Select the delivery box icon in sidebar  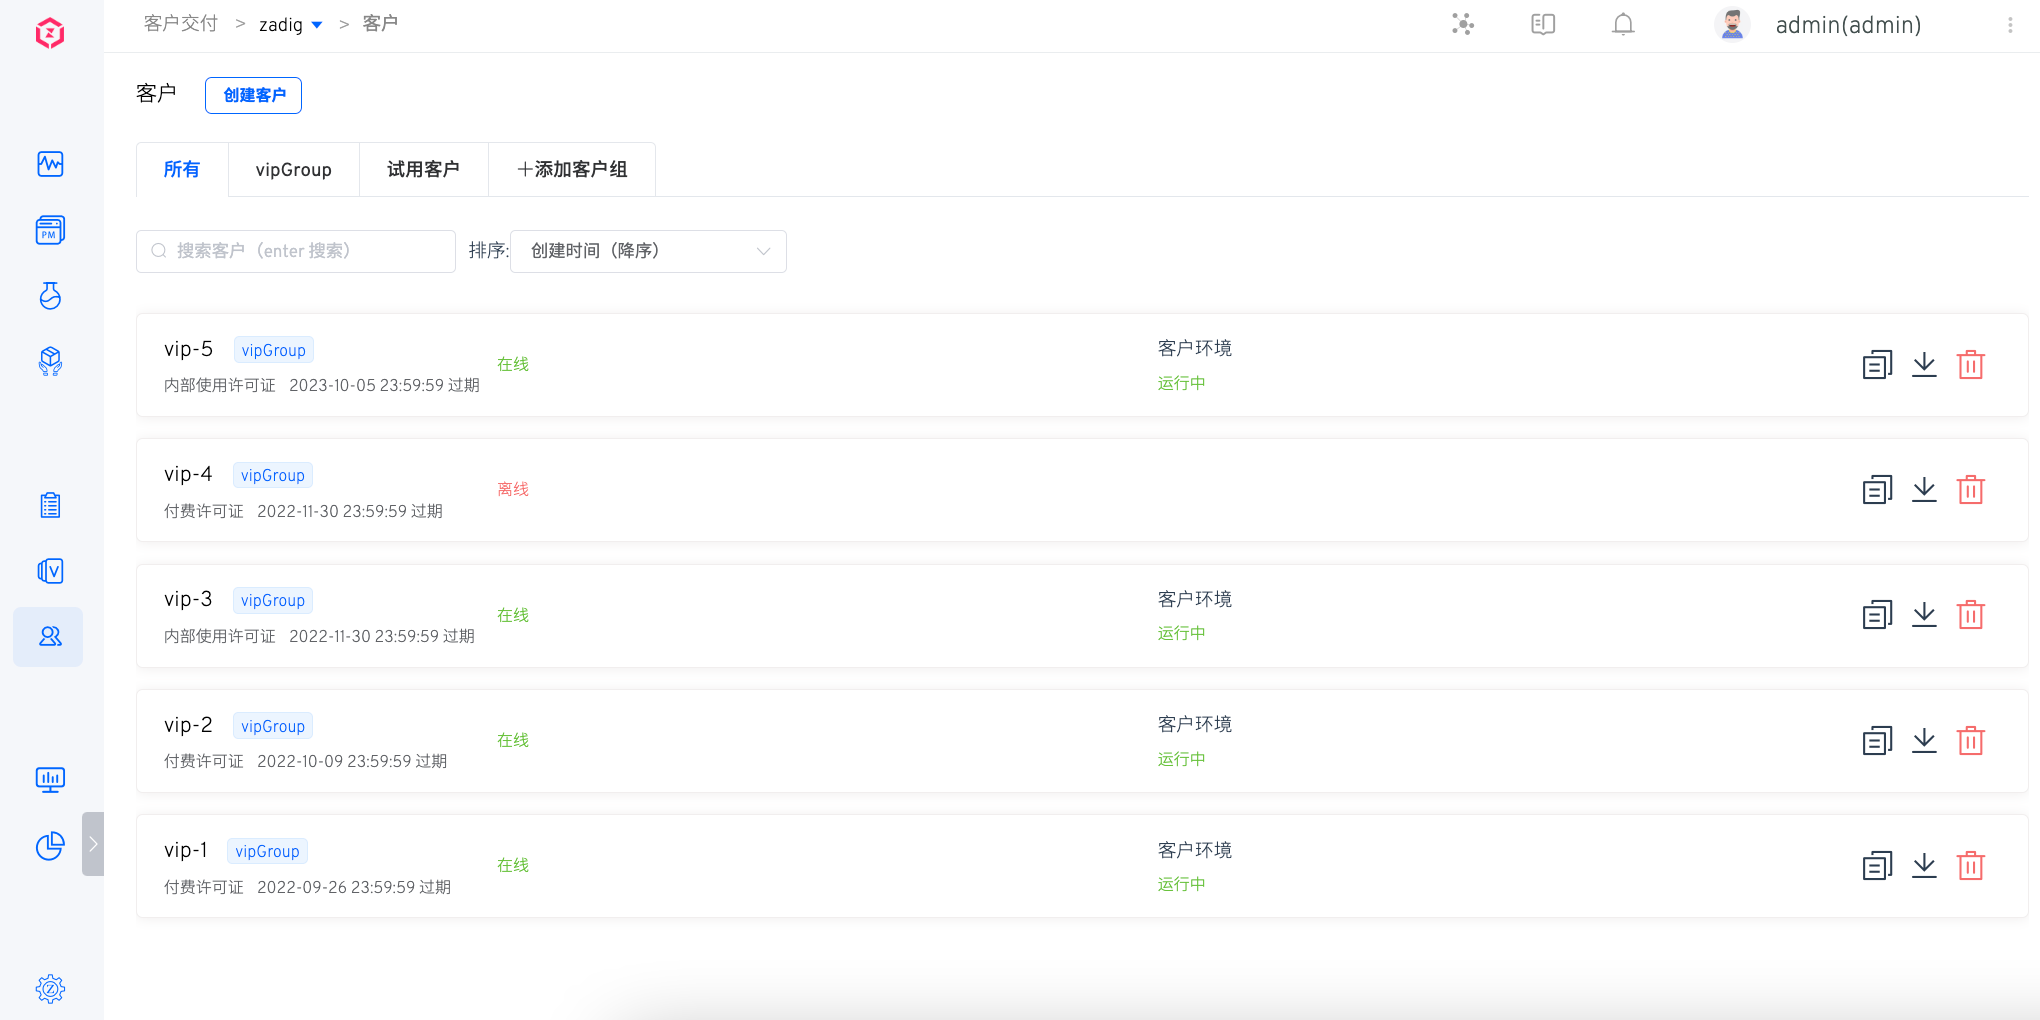[49, 362]
